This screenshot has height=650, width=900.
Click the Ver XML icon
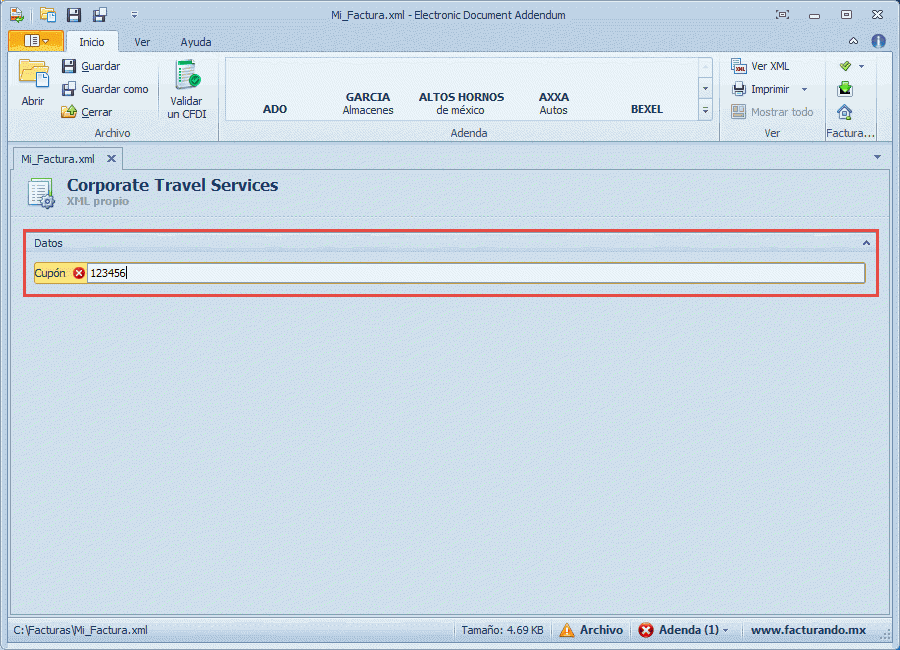click(739, 66)
